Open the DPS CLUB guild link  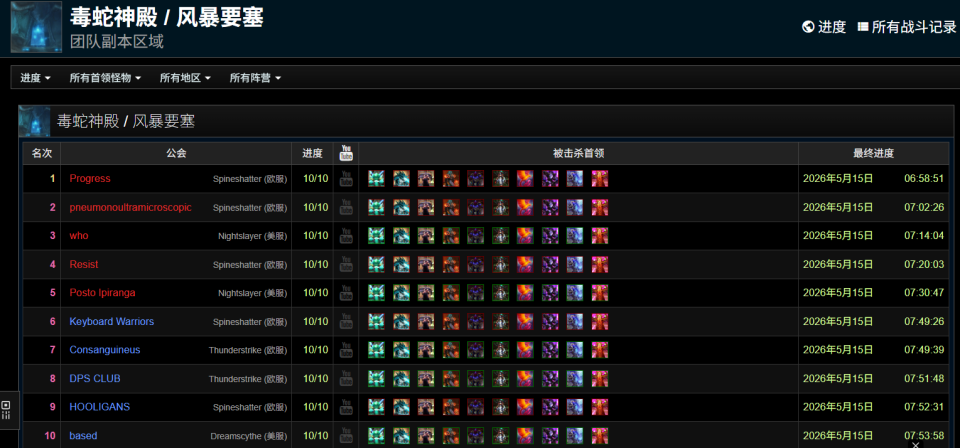coord(95,379)
